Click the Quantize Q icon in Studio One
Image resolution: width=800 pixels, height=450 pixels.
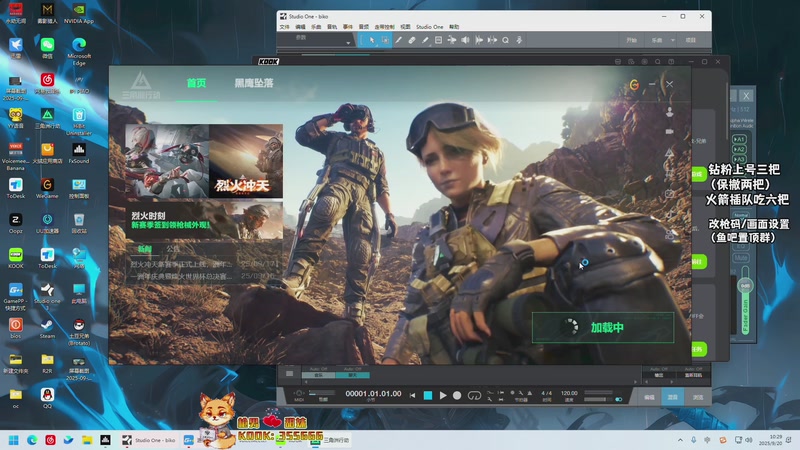tap(505, 40)
